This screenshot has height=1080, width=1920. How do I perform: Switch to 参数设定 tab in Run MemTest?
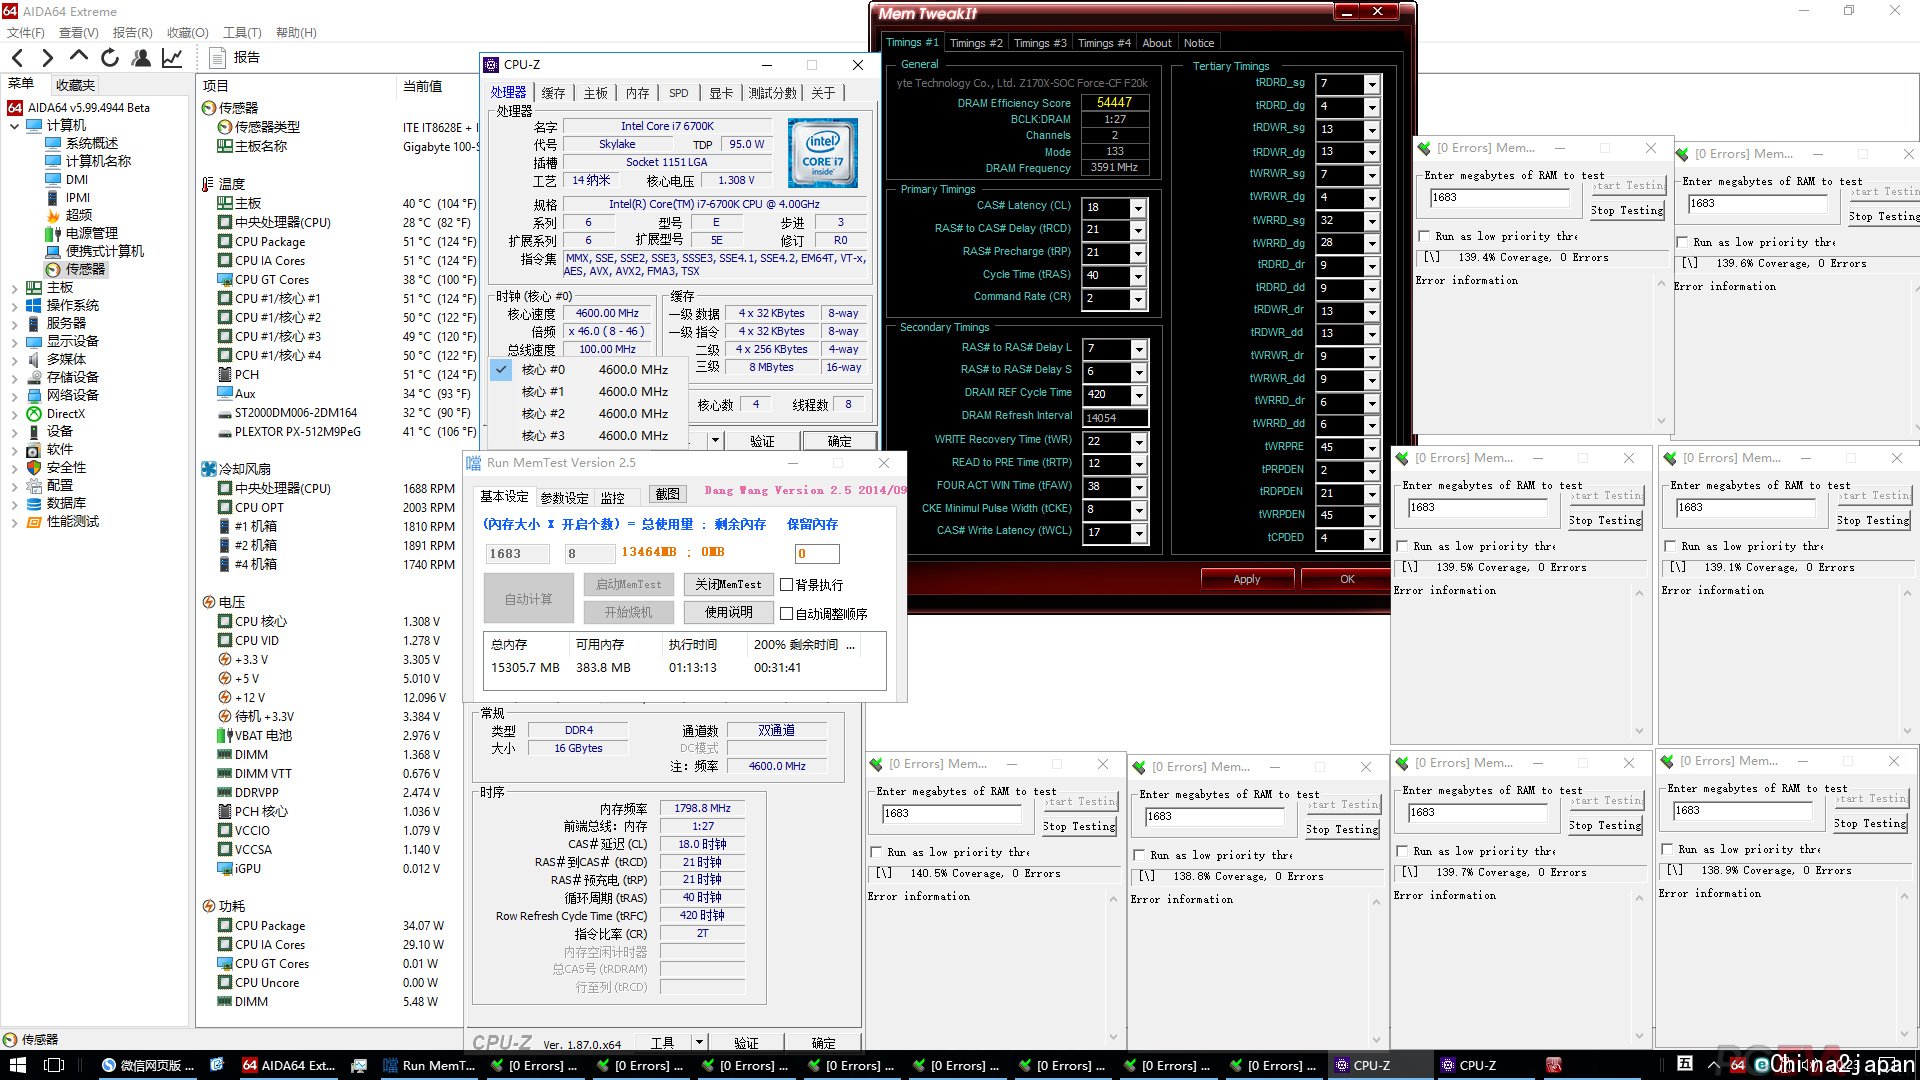[564, 498]
